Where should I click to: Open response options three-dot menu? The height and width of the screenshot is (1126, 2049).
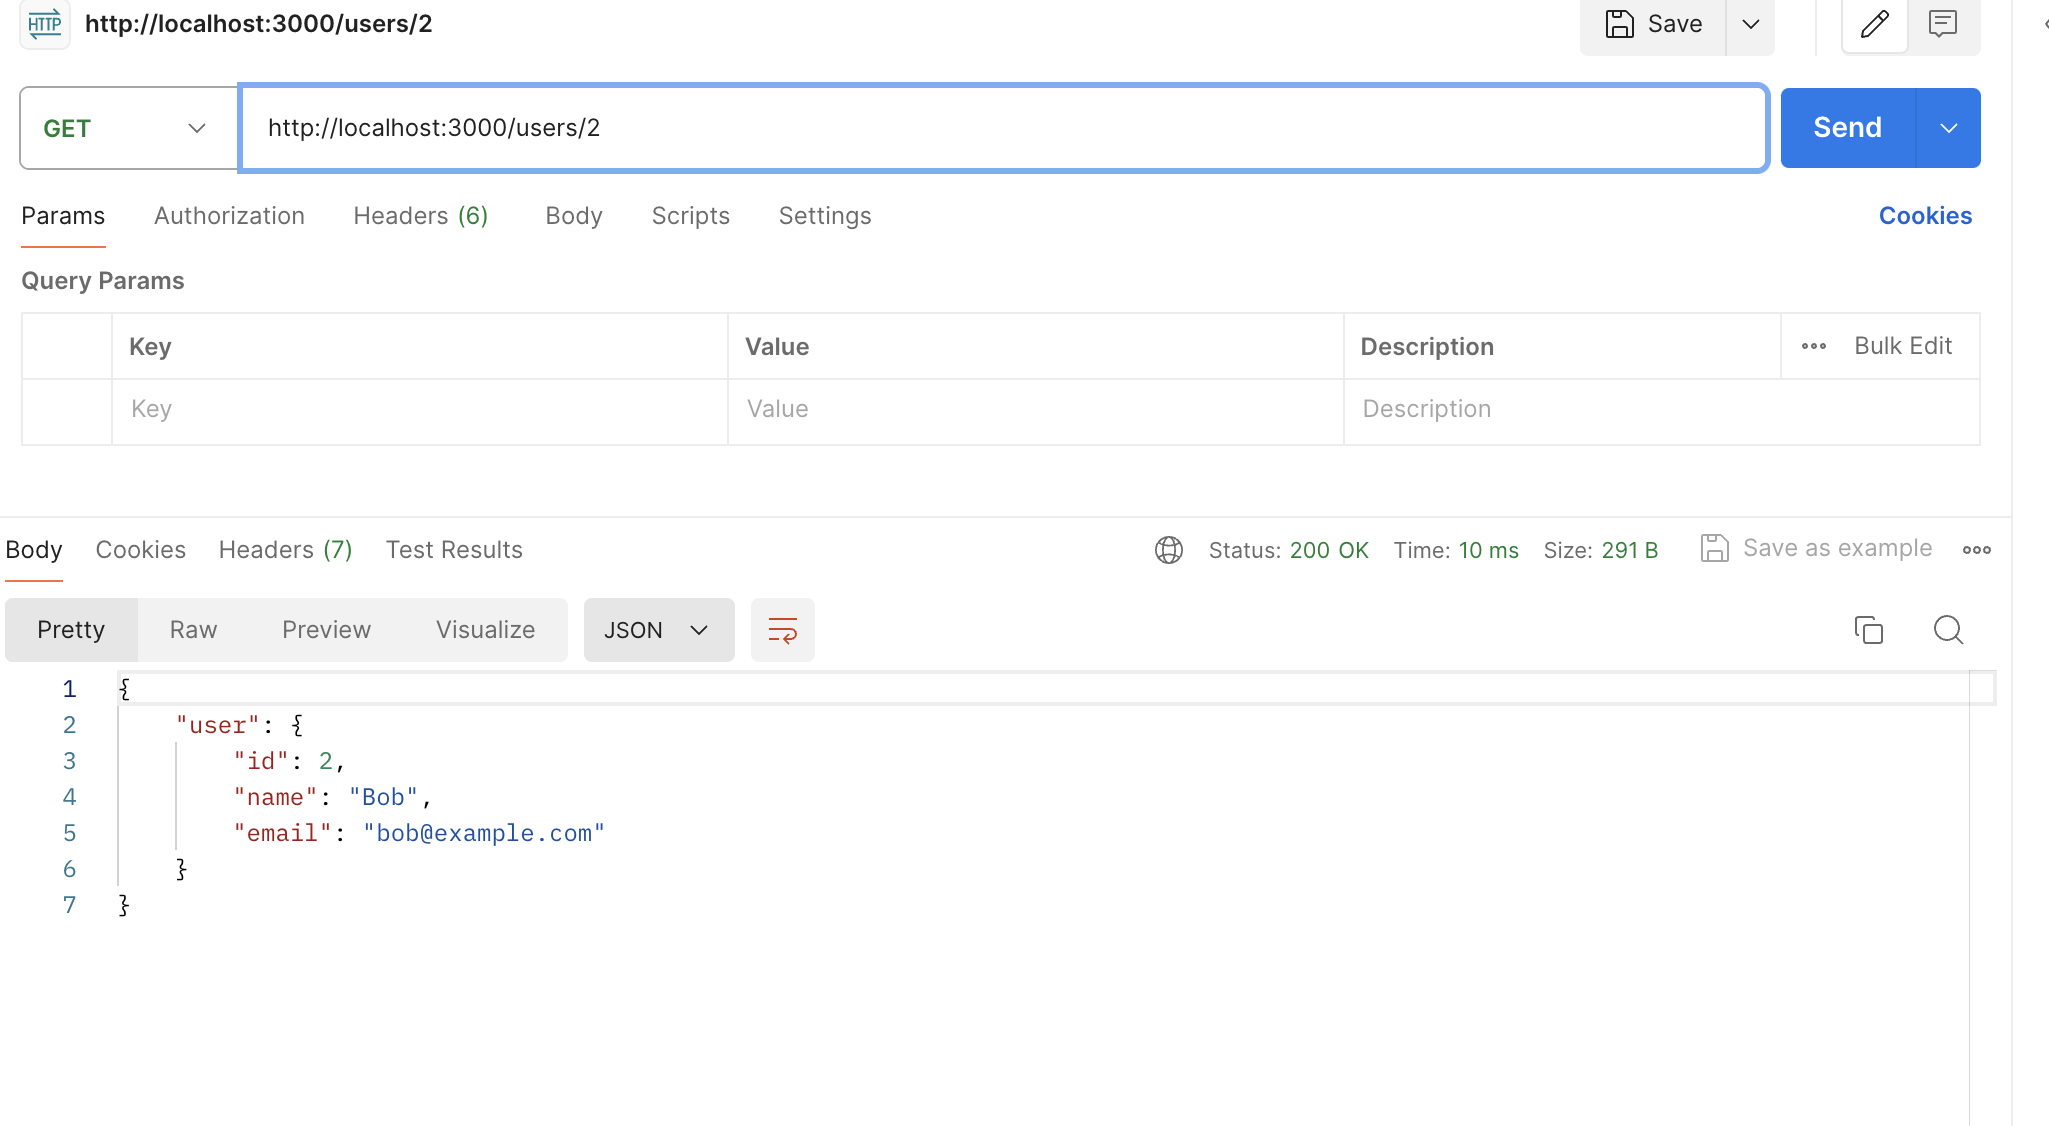click(x=1976, y=550)
